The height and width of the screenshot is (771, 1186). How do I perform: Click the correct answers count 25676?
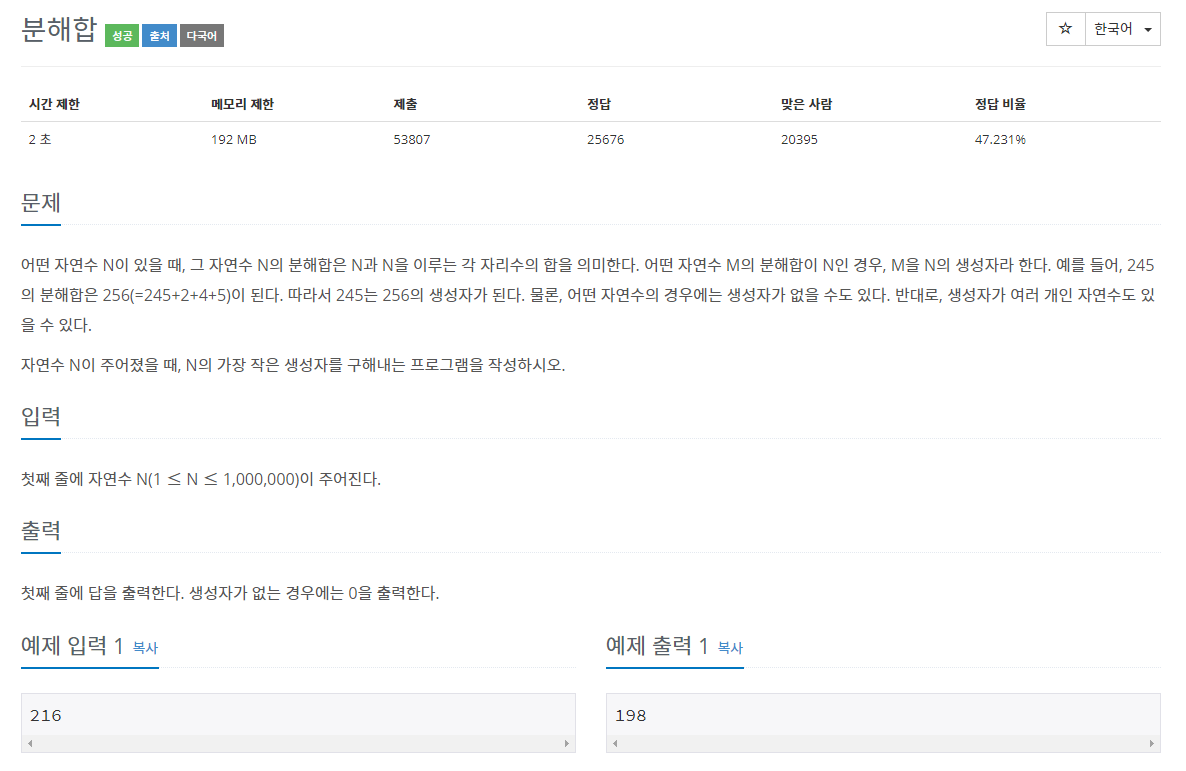605,139
